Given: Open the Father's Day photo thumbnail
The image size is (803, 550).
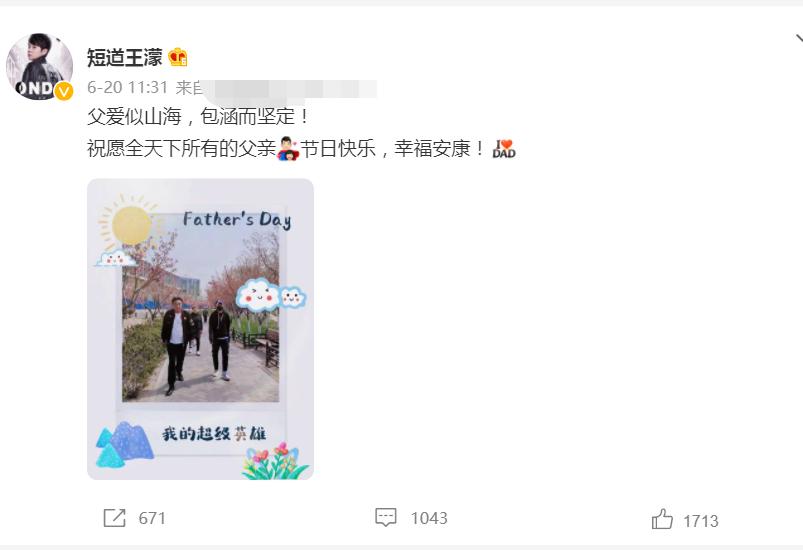Looking at the screenshot, I should point(200,329).
